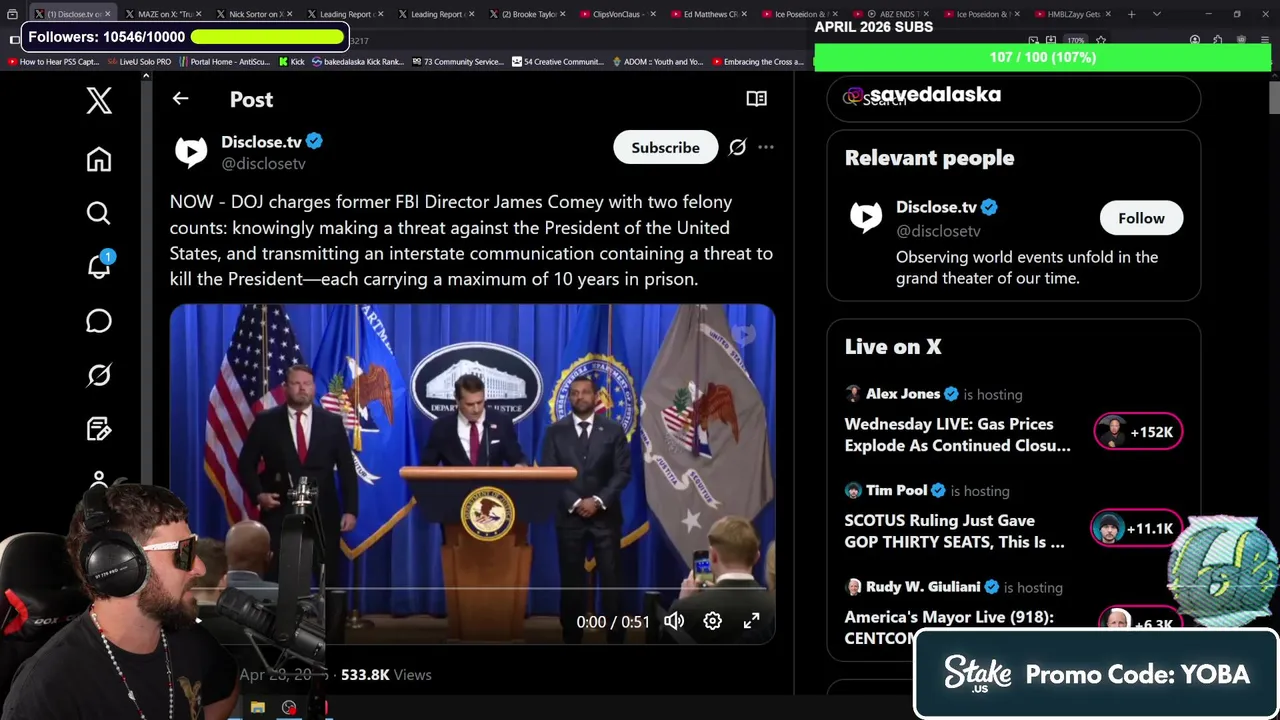
Task: Mute or unmute the video volume
Action: tap(674, 621)
